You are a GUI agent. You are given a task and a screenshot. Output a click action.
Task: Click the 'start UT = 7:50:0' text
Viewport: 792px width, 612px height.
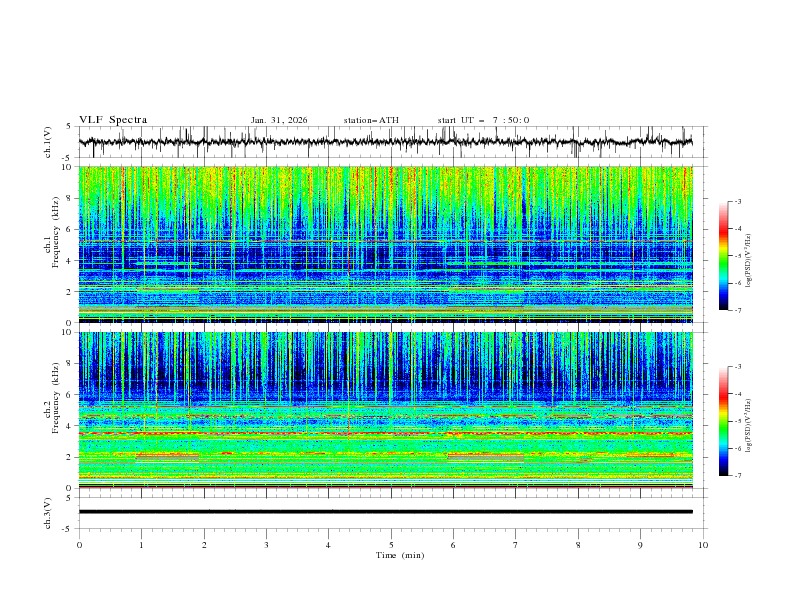point(483,120)
